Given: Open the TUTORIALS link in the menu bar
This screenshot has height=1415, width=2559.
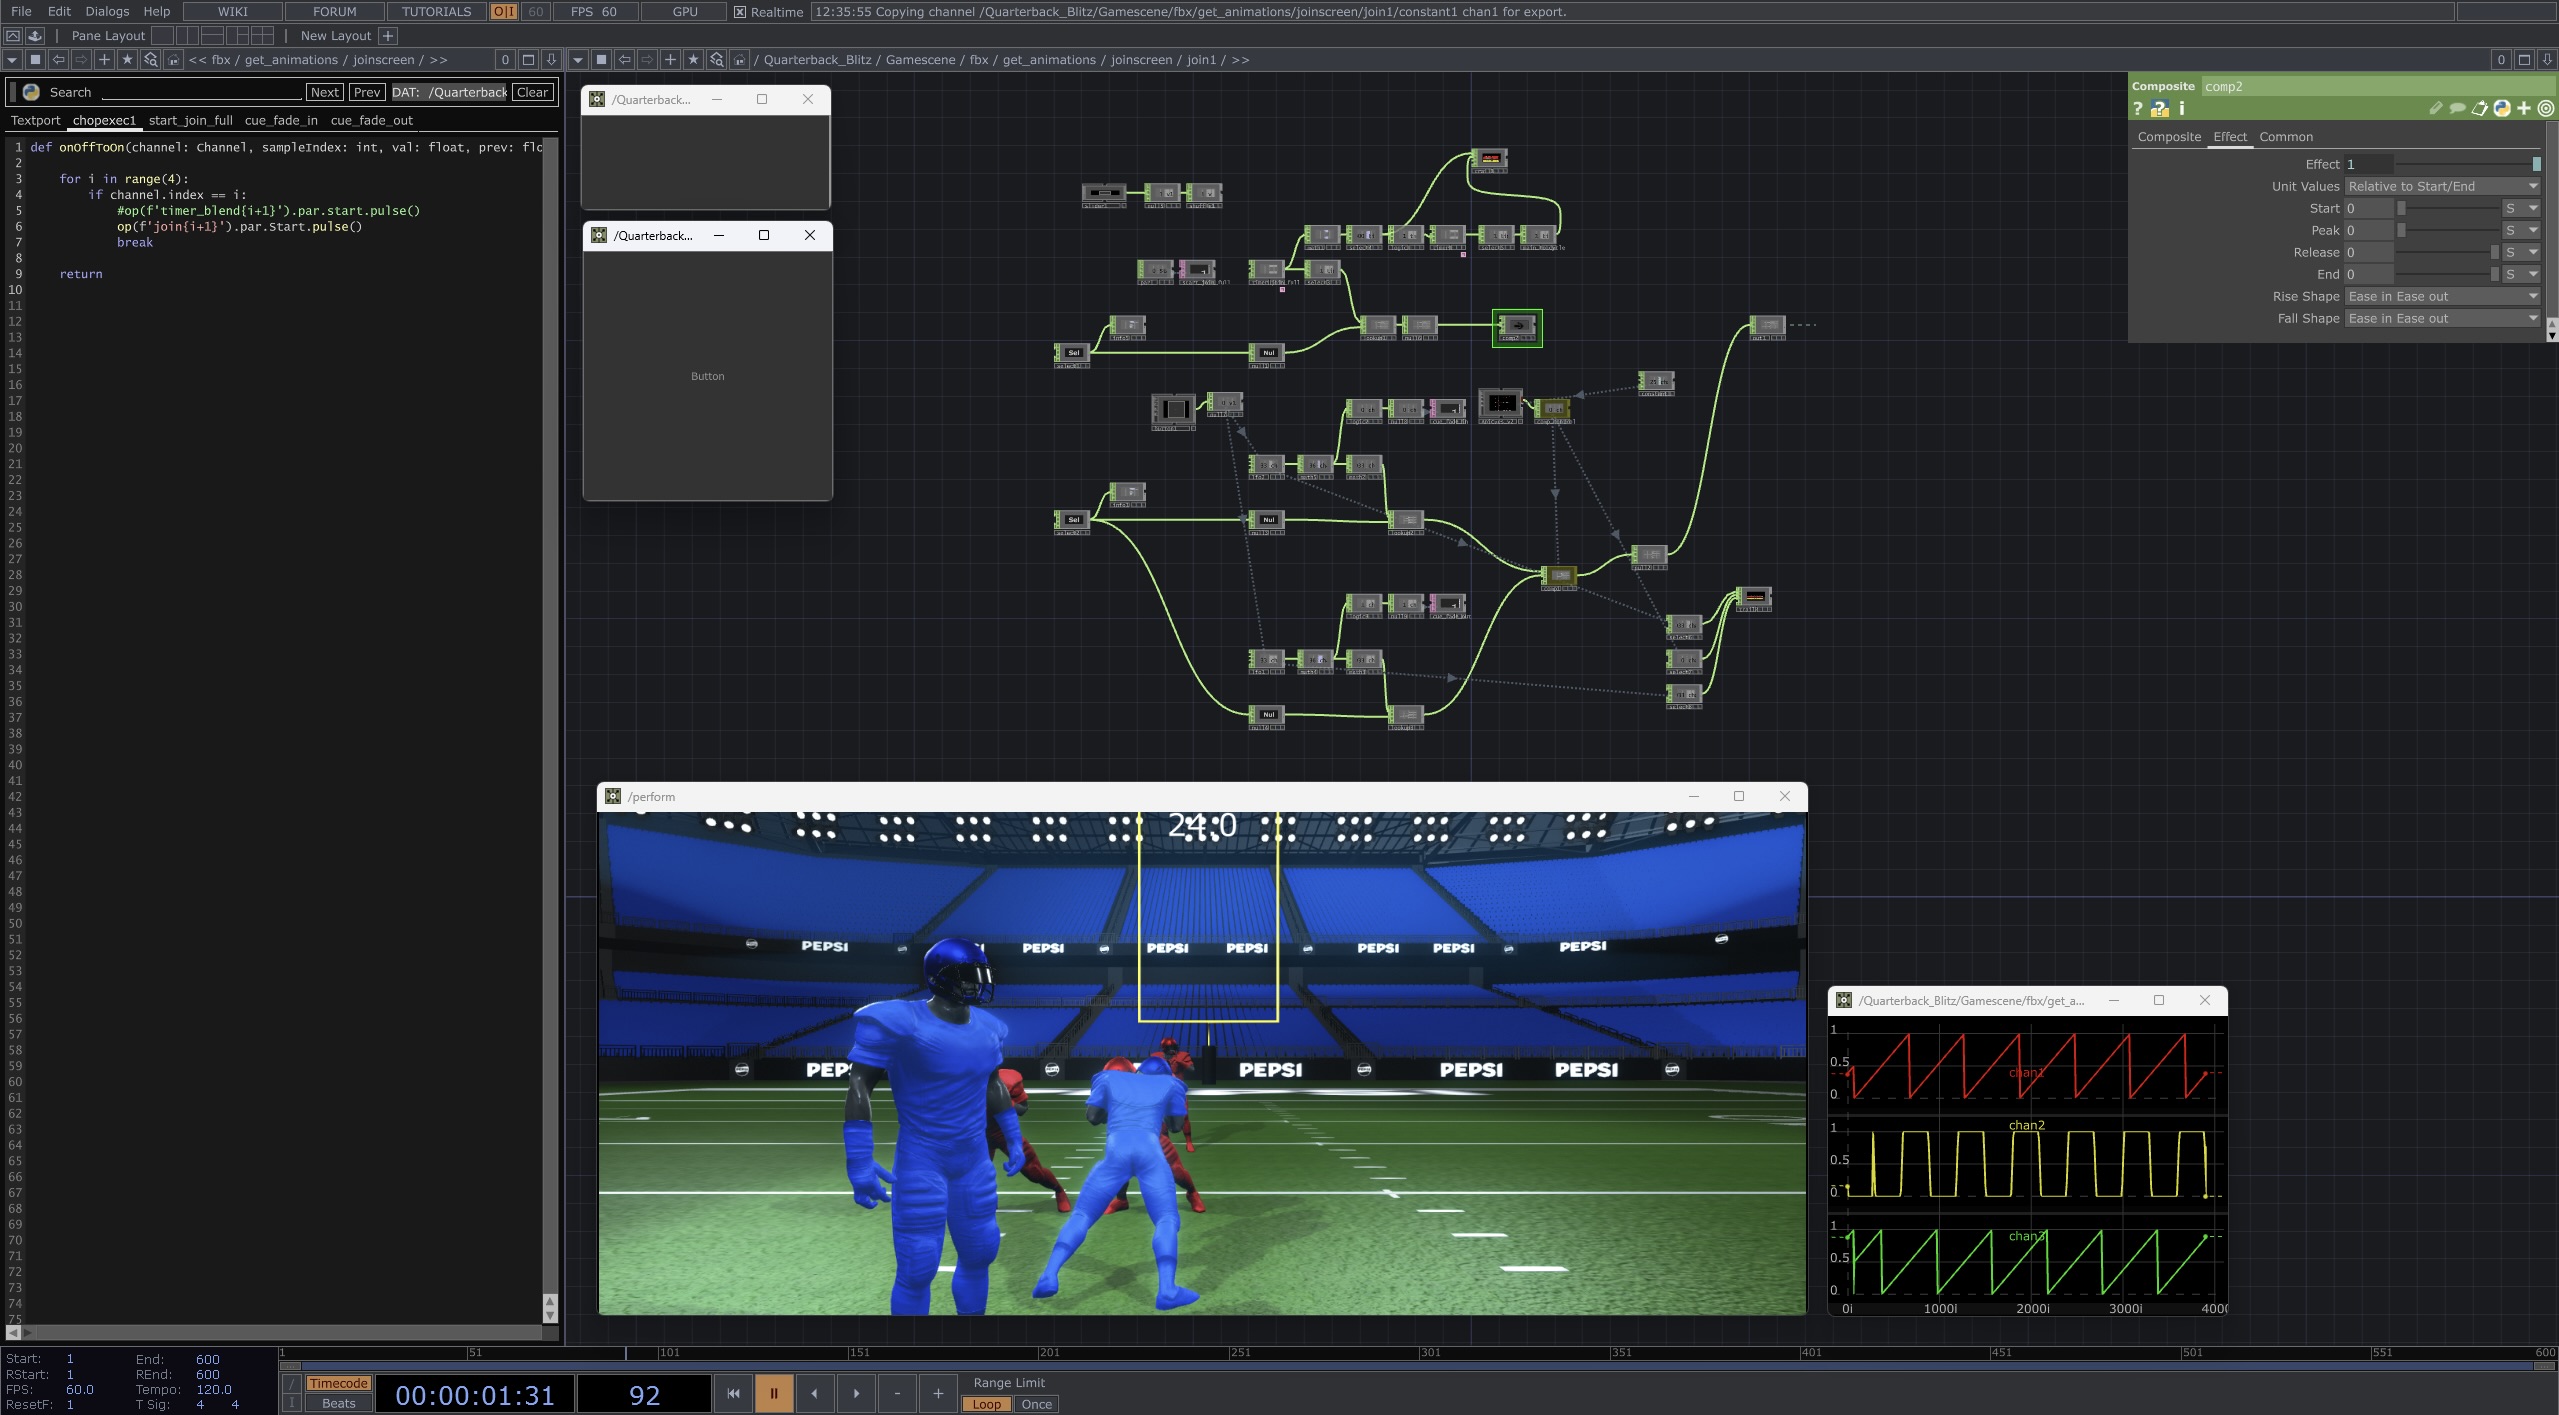Looking at the screenshot, I should tap(435, 11).
